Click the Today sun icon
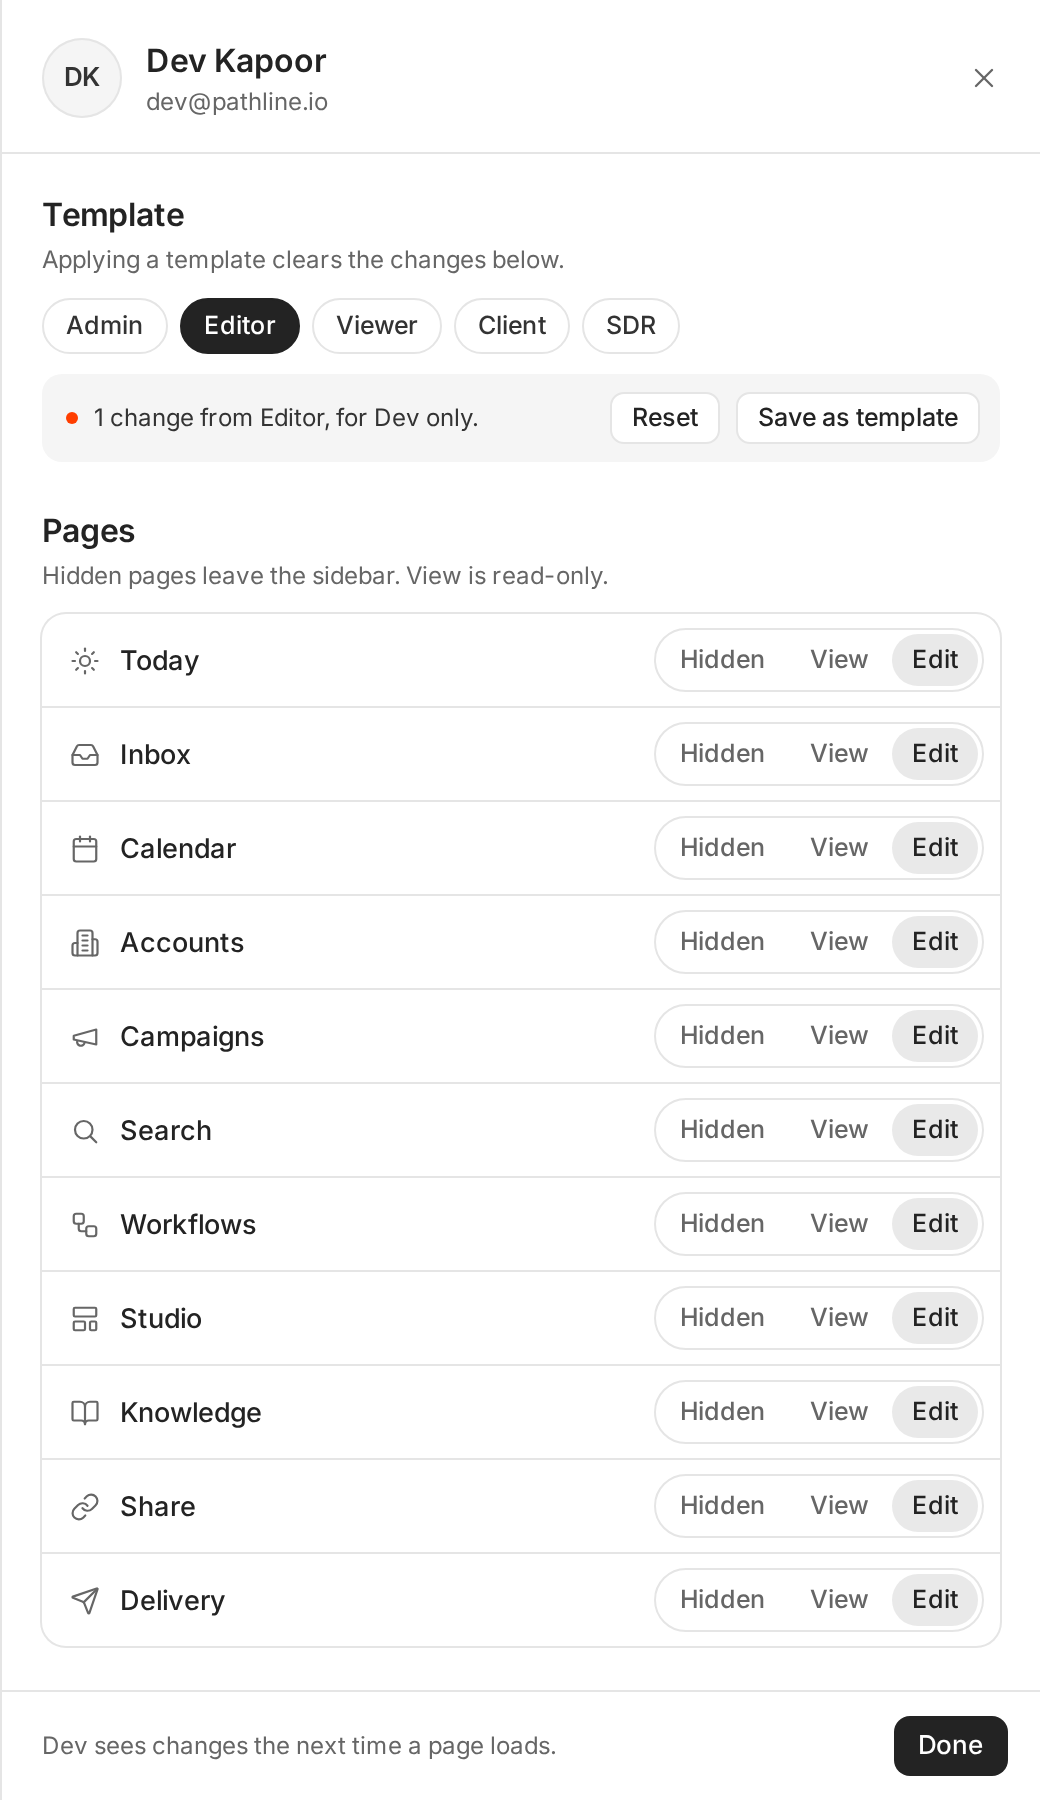The width and height of the screenshot is (1040, 1800). tap(85, 661)
